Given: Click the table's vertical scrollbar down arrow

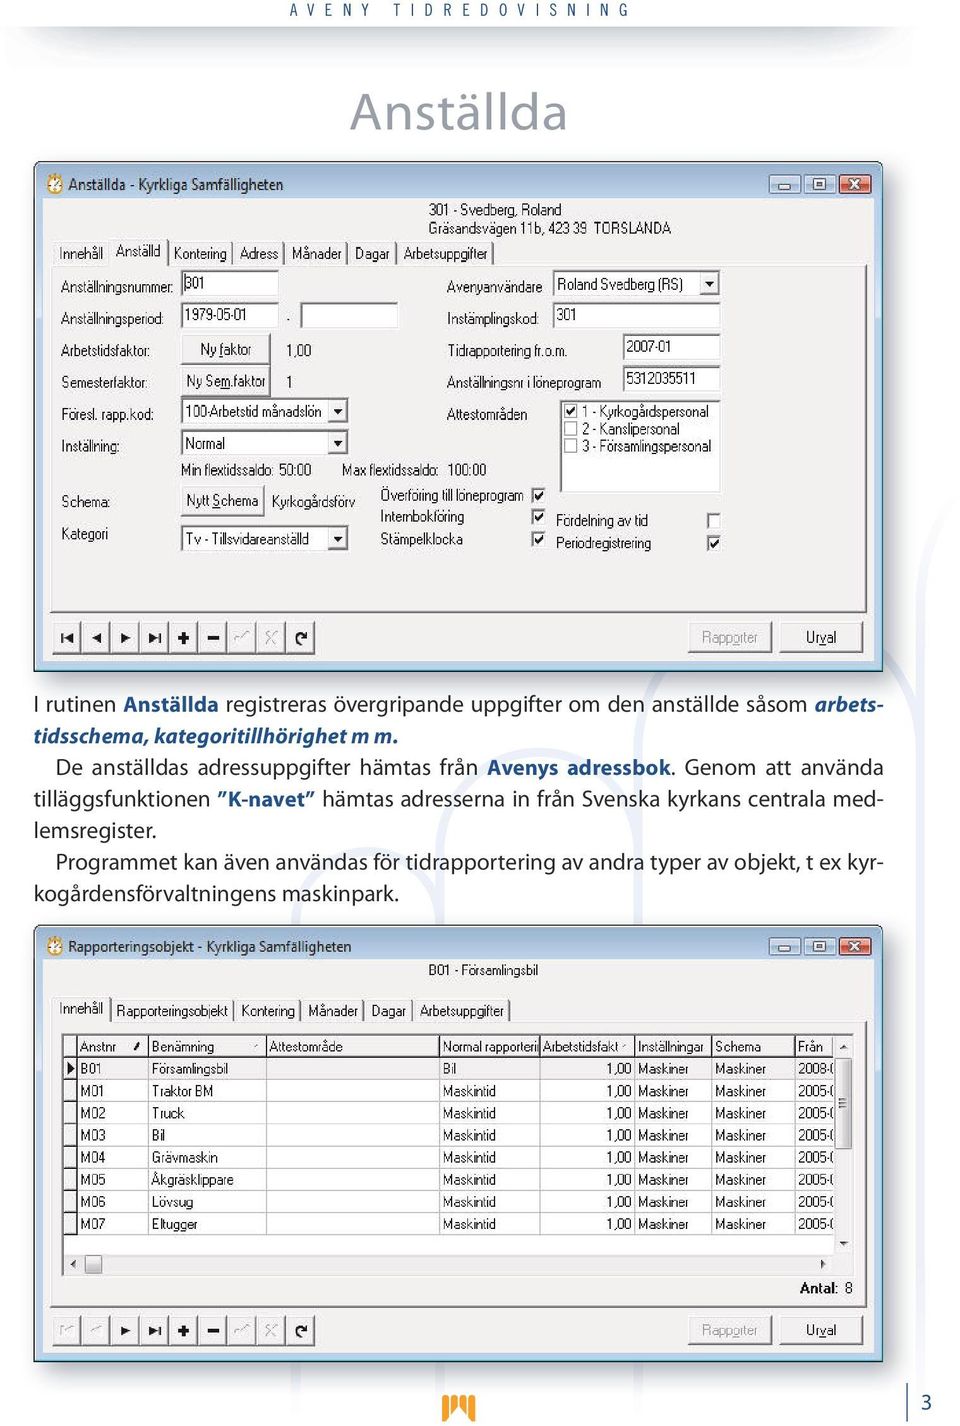Looking at the screenshot, I should tap(844, 1243).
